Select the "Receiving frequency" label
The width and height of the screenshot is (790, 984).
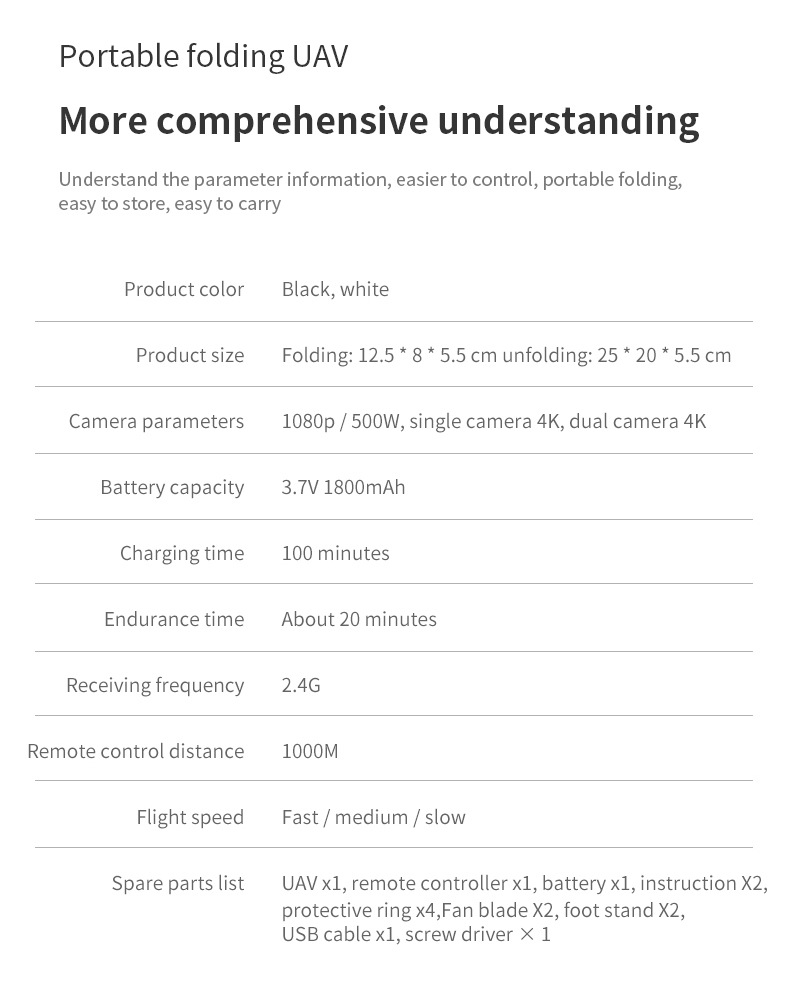(x=155, y=685)
